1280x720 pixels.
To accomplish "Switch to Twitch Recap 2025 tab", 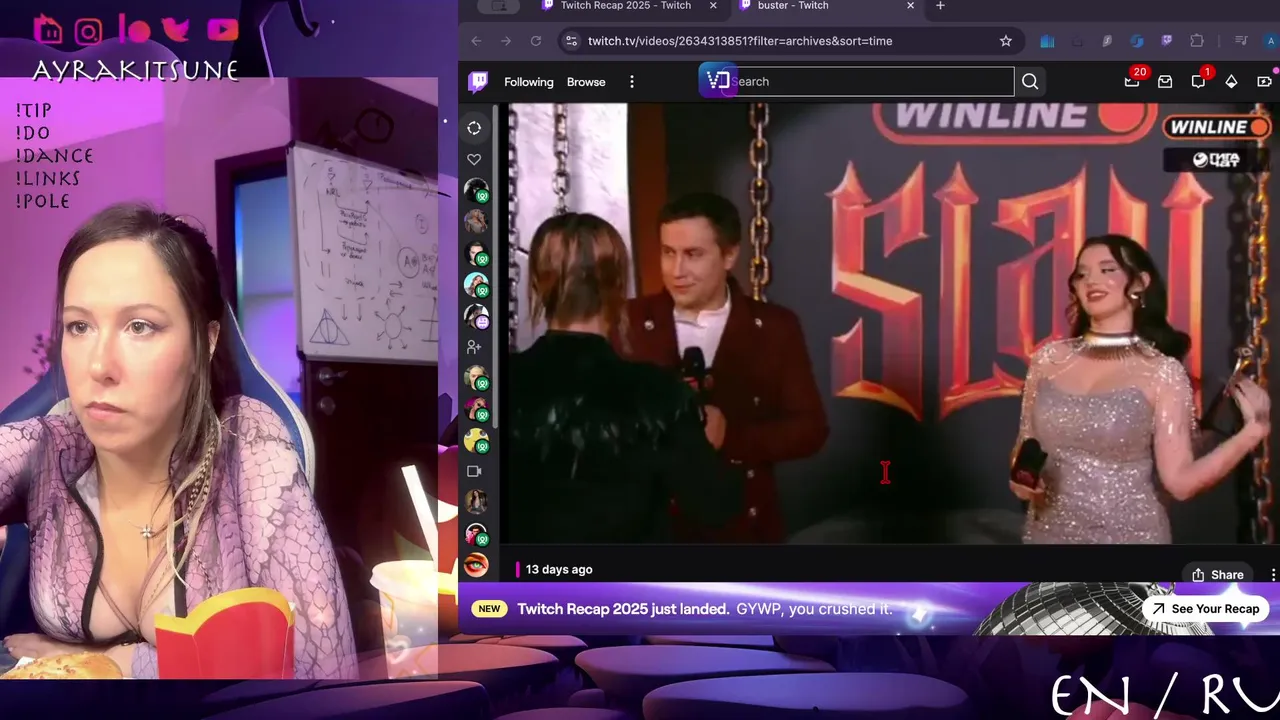I will 625,6.
